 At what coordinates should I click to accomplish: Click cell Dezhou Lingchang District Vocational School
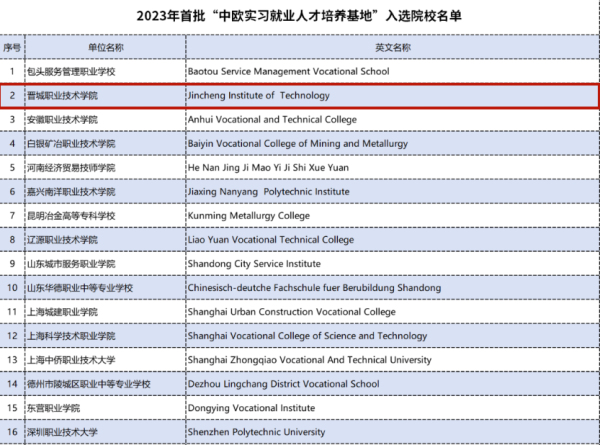click(x=393, y=384)
